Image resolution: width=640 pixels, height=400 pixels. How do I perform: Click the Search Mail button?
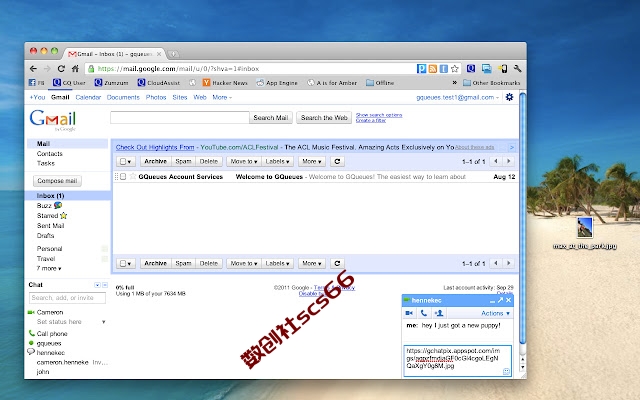(271, 118)
